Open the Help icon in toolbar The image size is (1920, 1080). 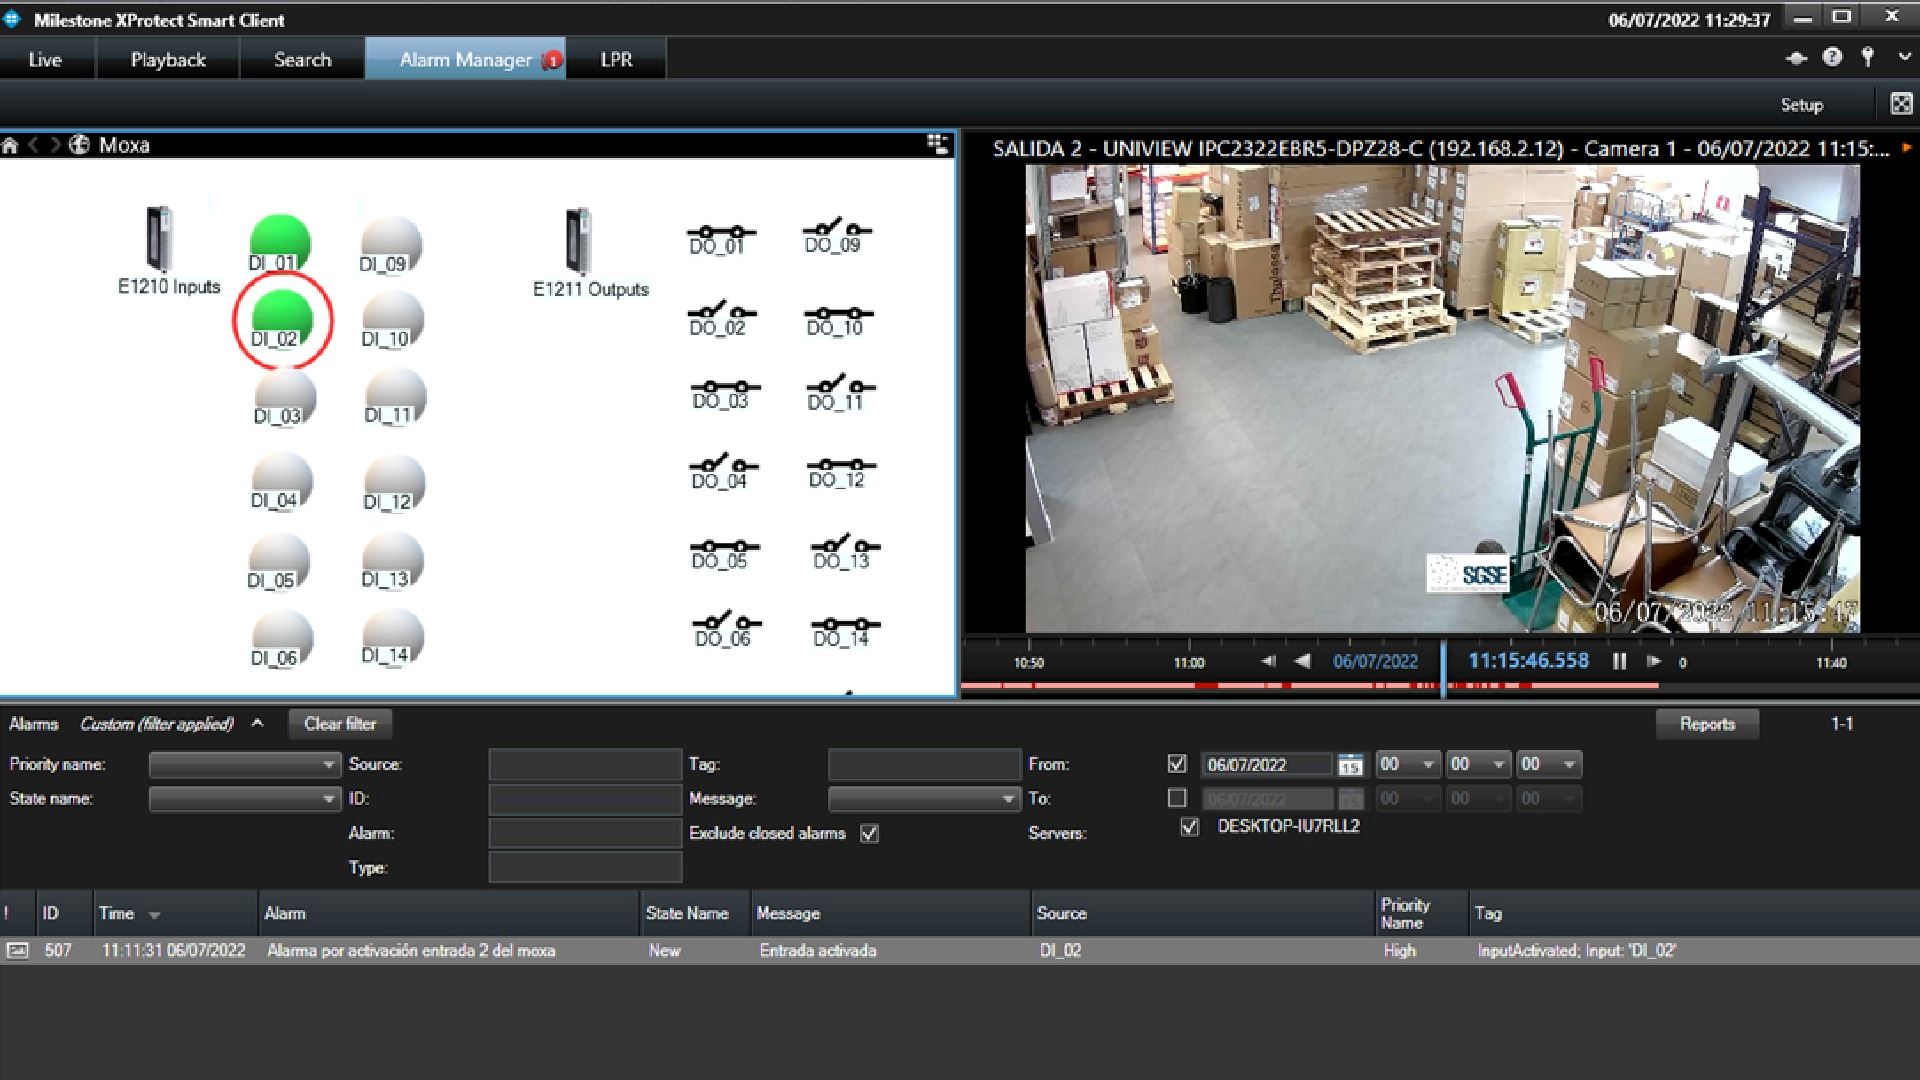[x=1832, y=58]
